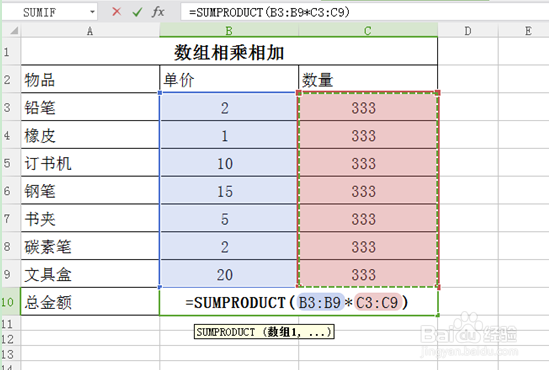Click quantity 333 in 钢笔 row

pyautogui.click(x=368, y=191)
